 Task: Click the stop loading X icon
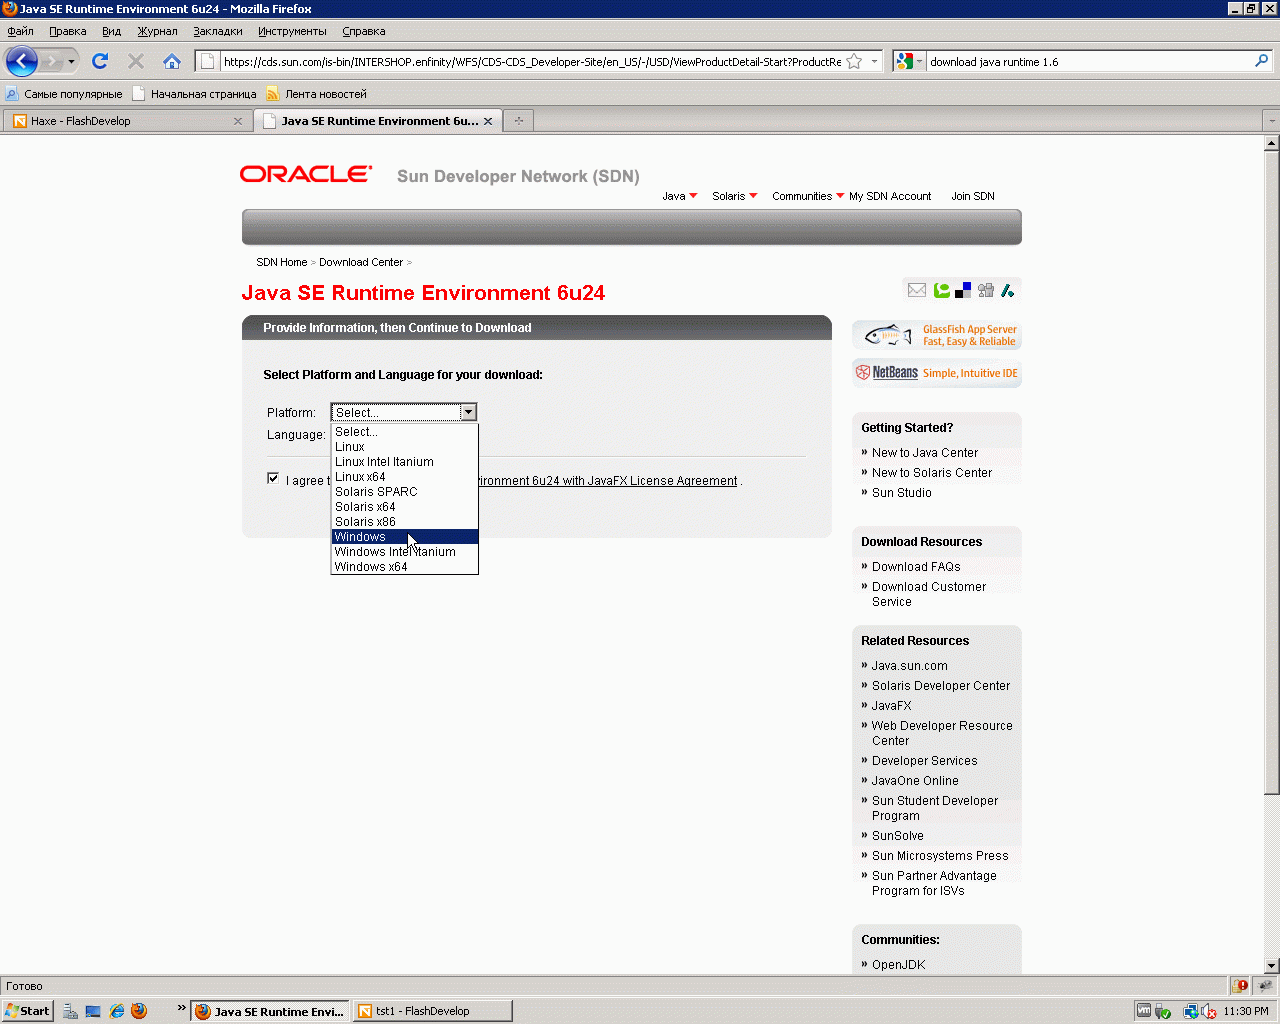pos(136,62)
